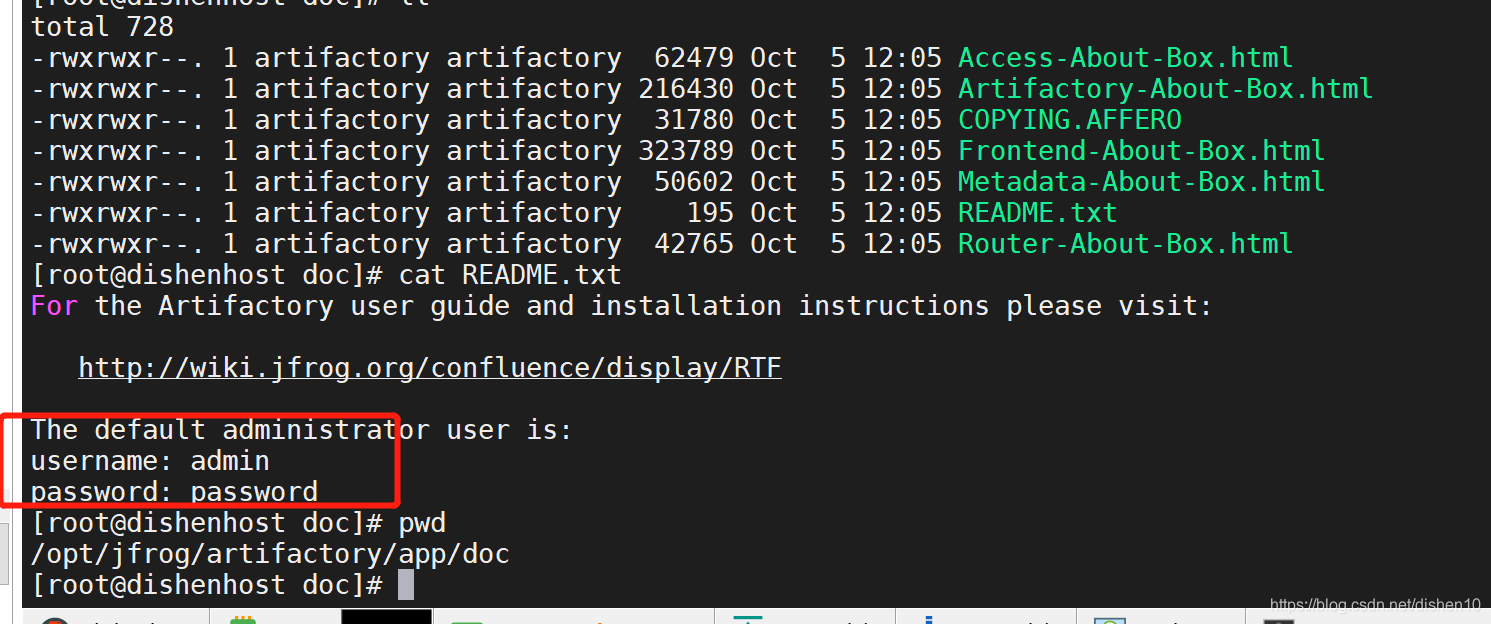Click the magenta 'For' word in README output
The height and width of the screenshot is (624, 1491).
54,306
